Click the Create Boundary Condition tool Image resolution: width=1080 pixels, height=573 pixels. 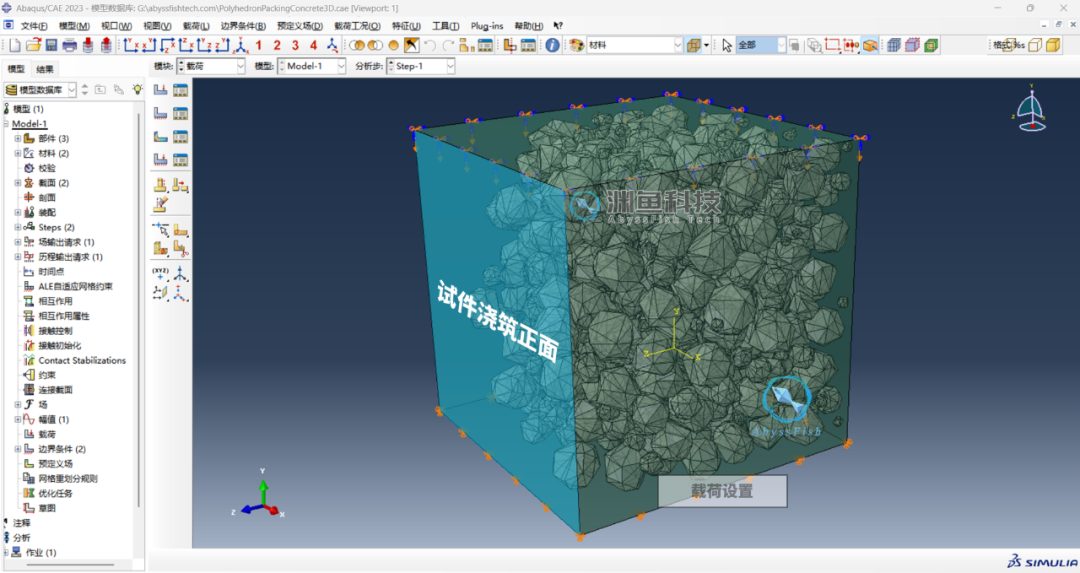(160, 114)
